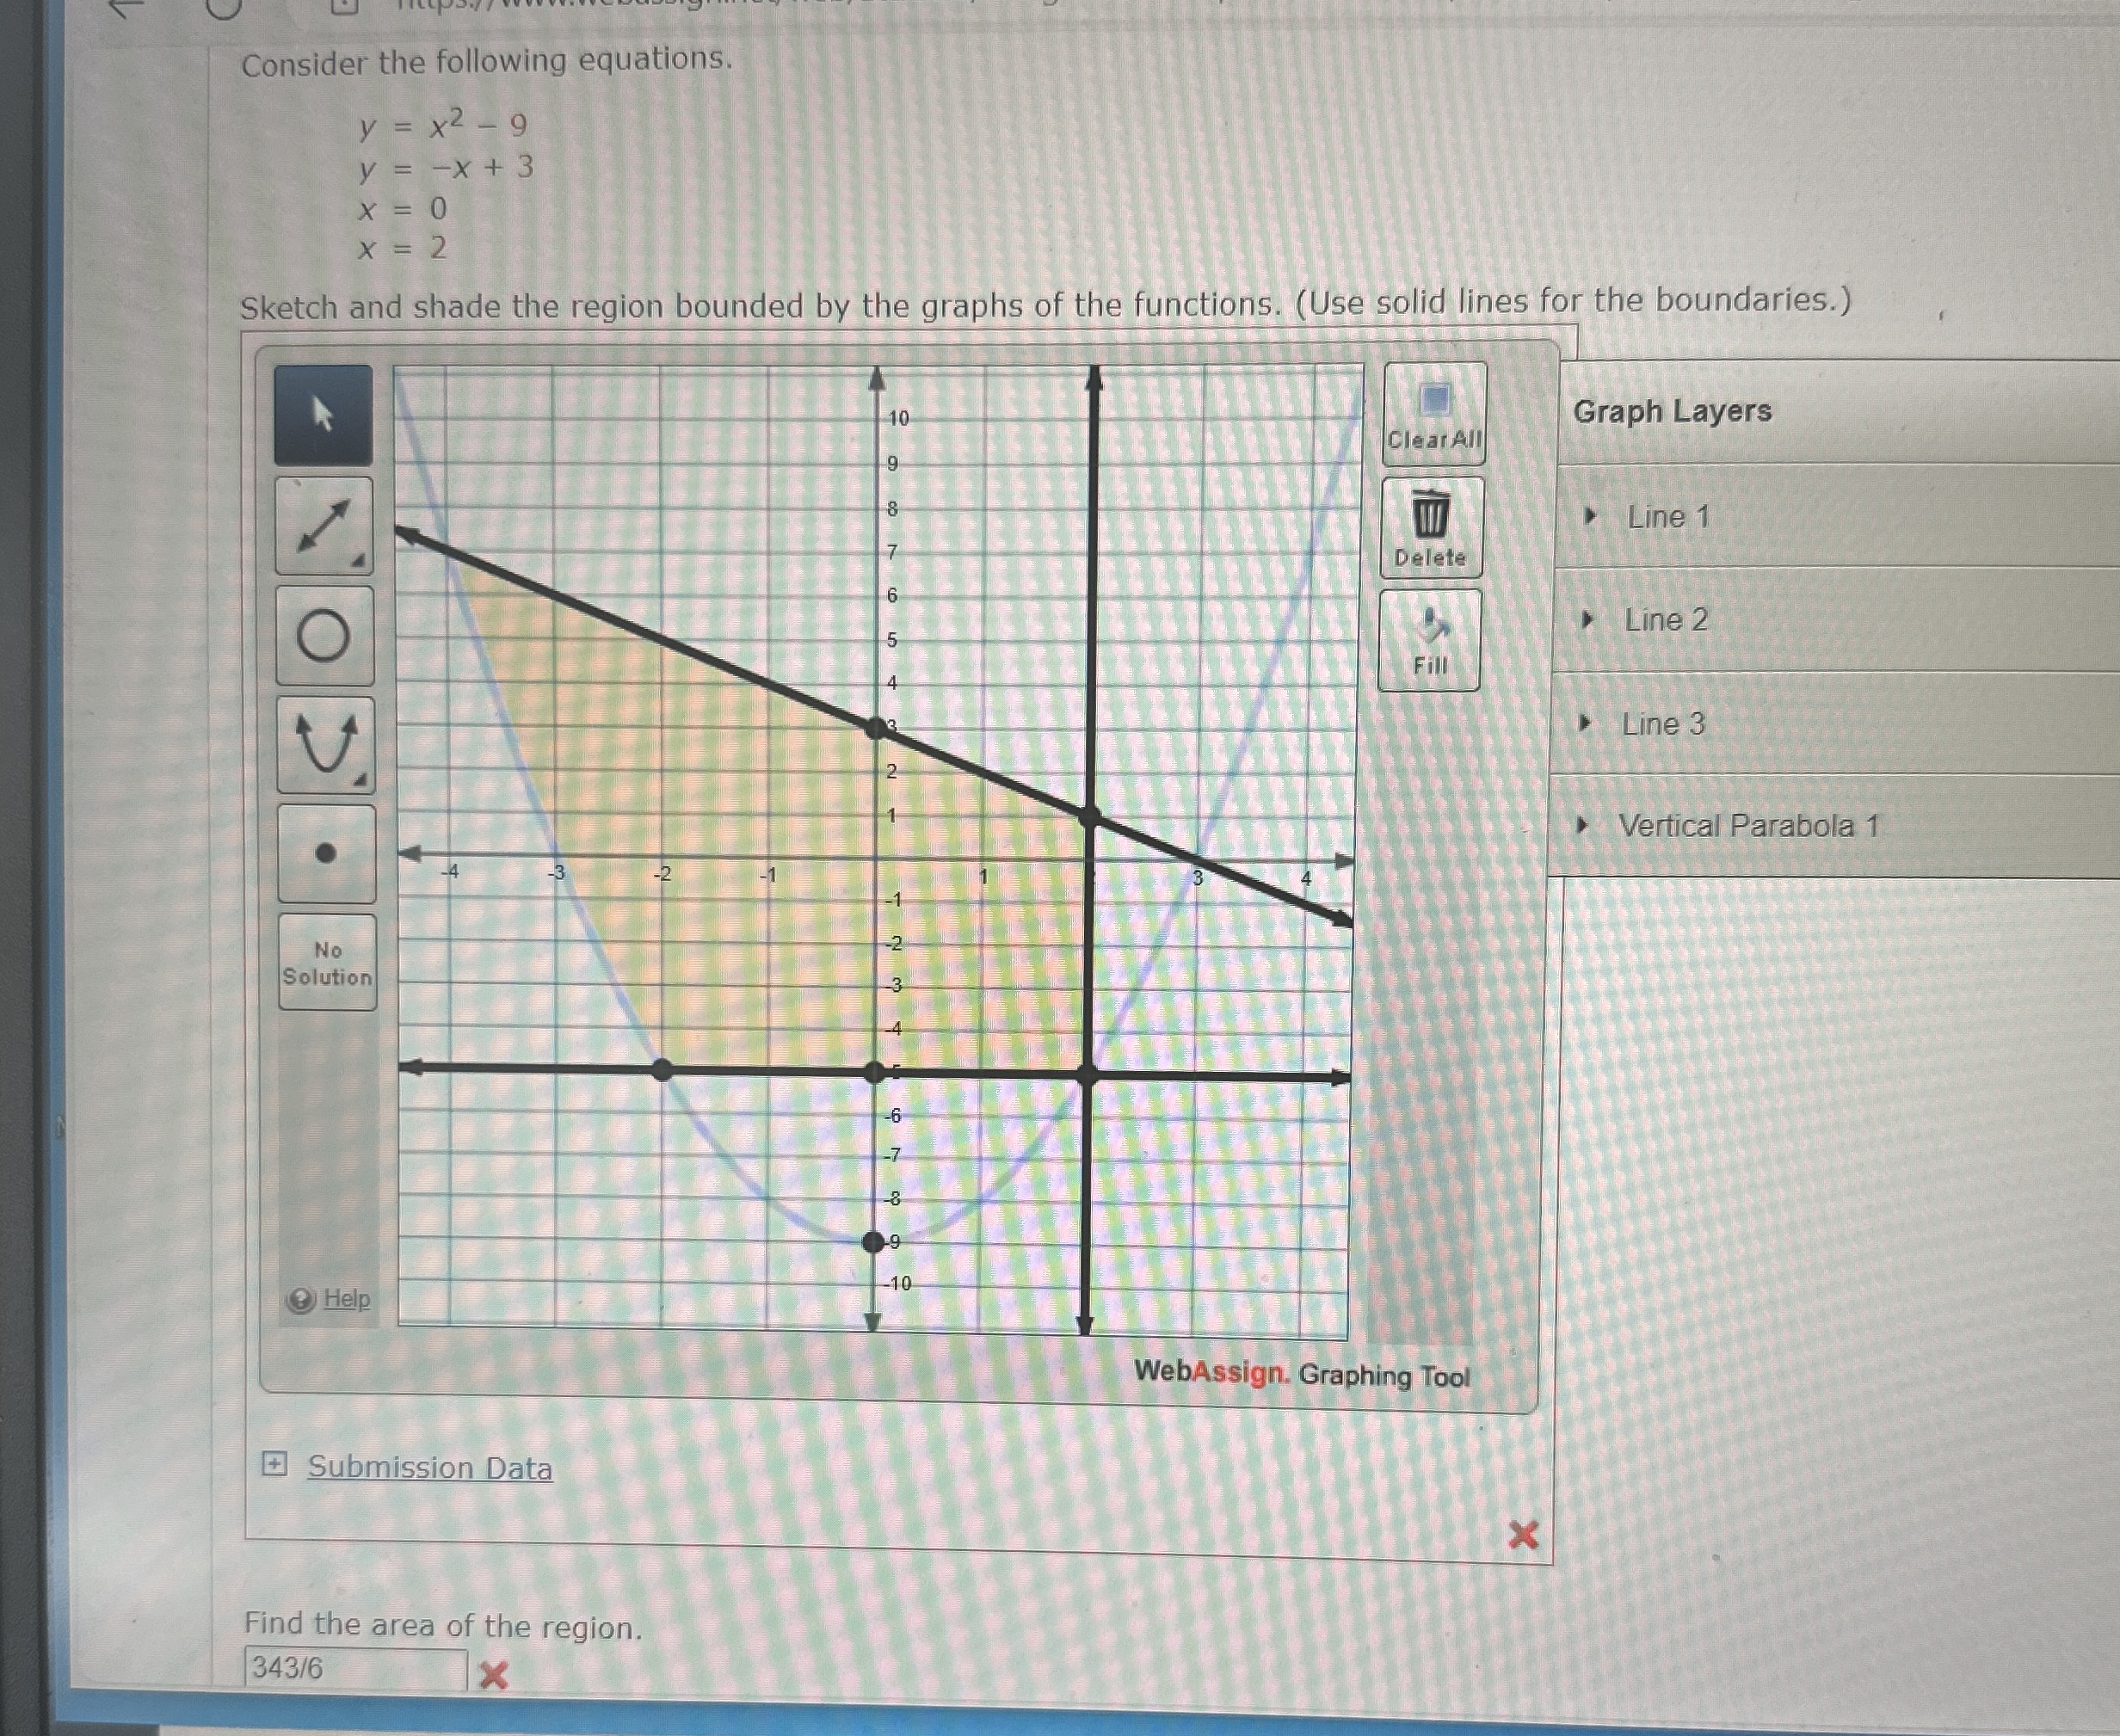2120x1736 pixels.
Task: Select the Circle tool
Action: click(x=324, y=636)
